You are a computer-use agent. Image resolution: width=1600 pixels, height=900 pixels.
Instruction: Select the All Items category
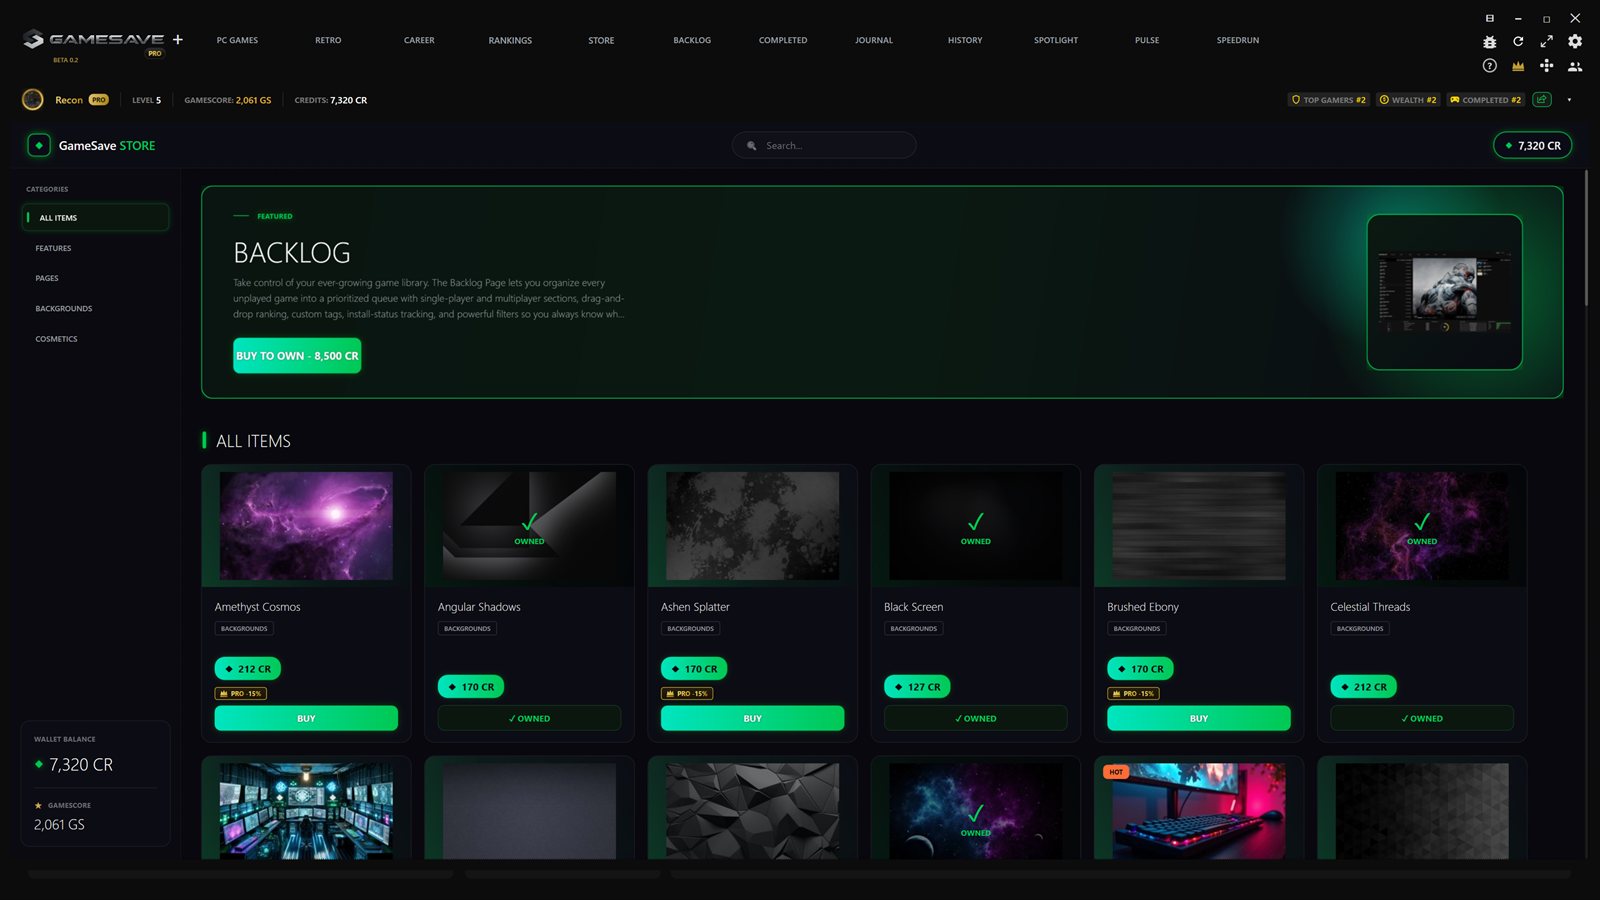pos(96,217)
